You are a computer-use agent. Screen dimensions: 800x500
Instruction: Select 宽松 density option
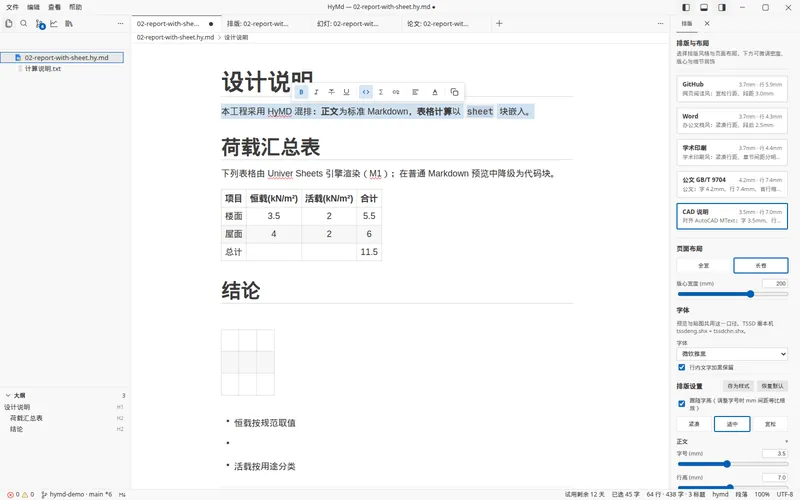tap(770, 424)
